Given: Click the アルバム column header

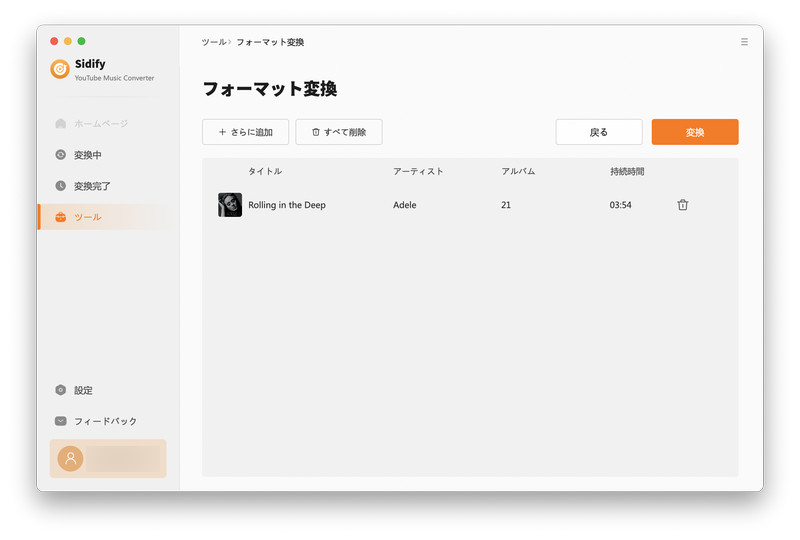Looking at the screenshot, I should click(x=518, y=171).
